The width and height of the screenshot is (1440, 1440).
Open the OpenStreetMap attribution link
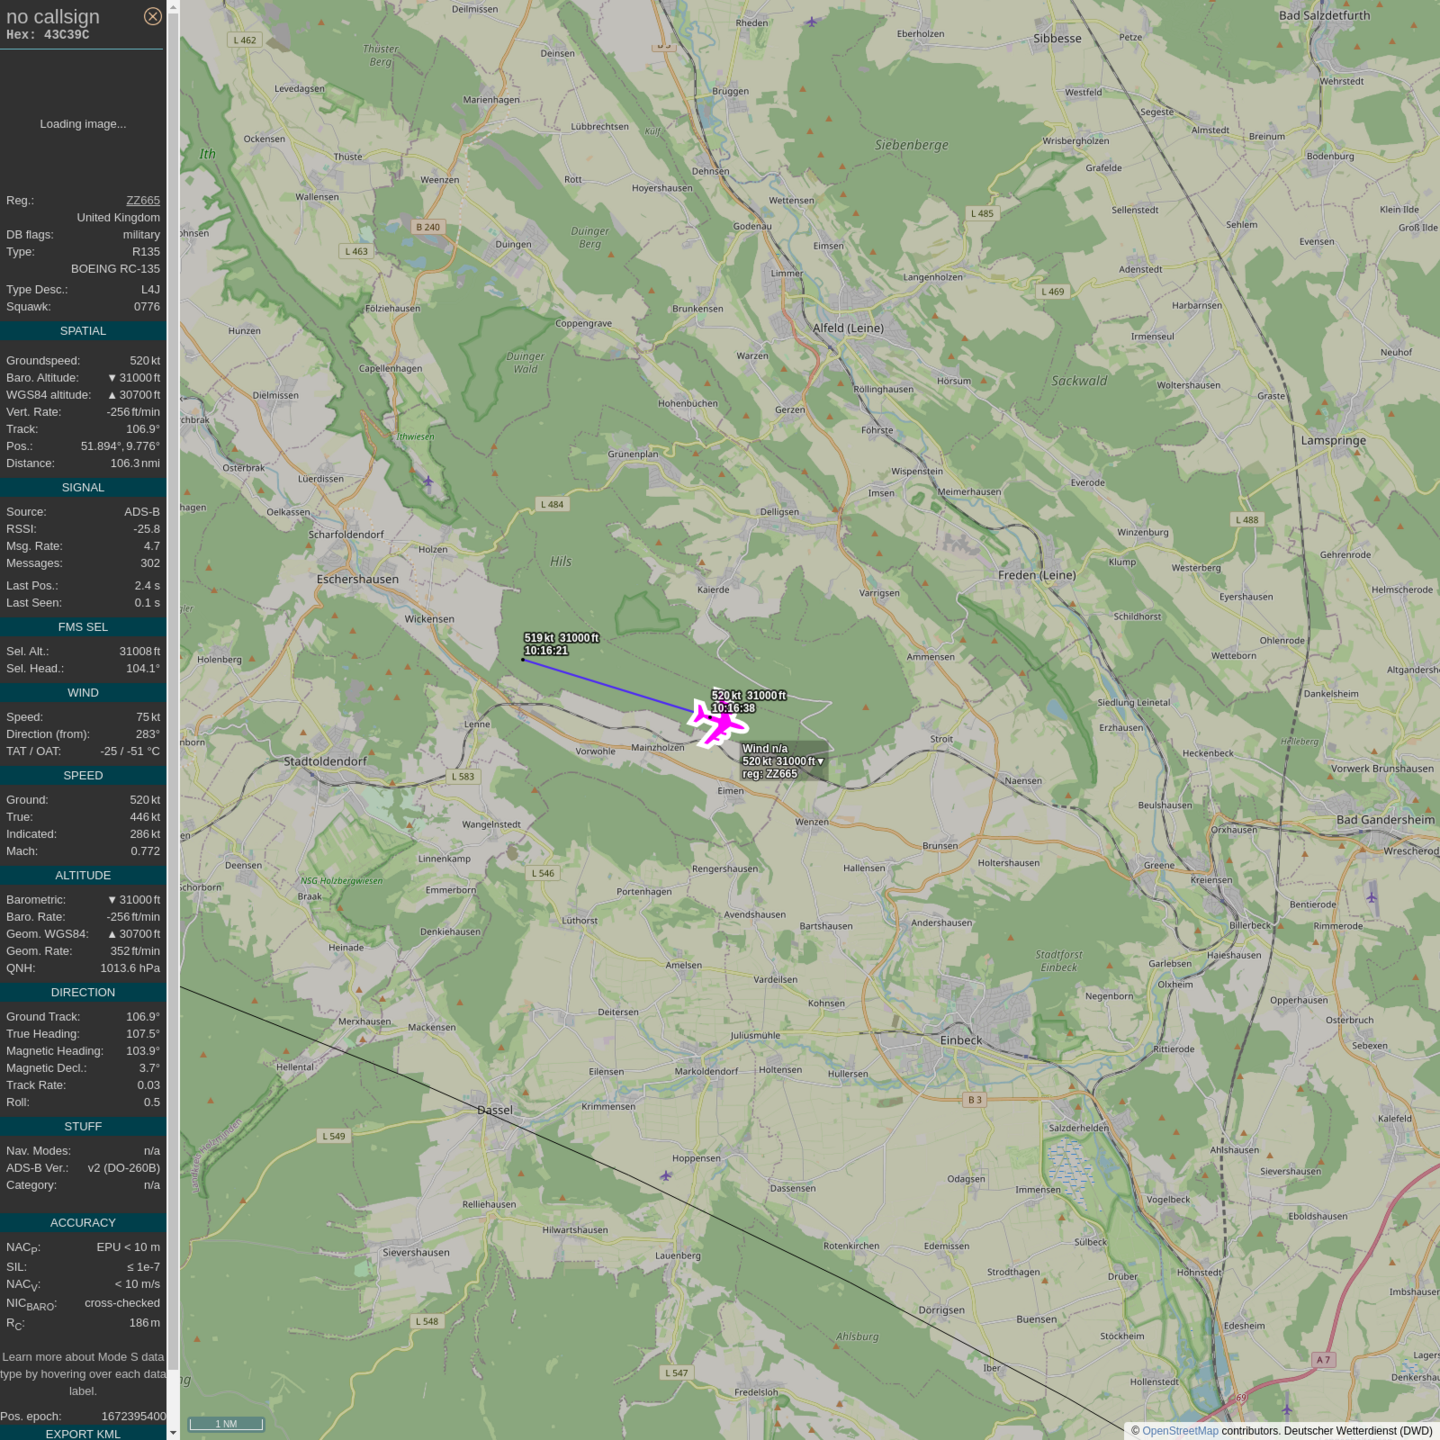(x=1180, y=1430)
